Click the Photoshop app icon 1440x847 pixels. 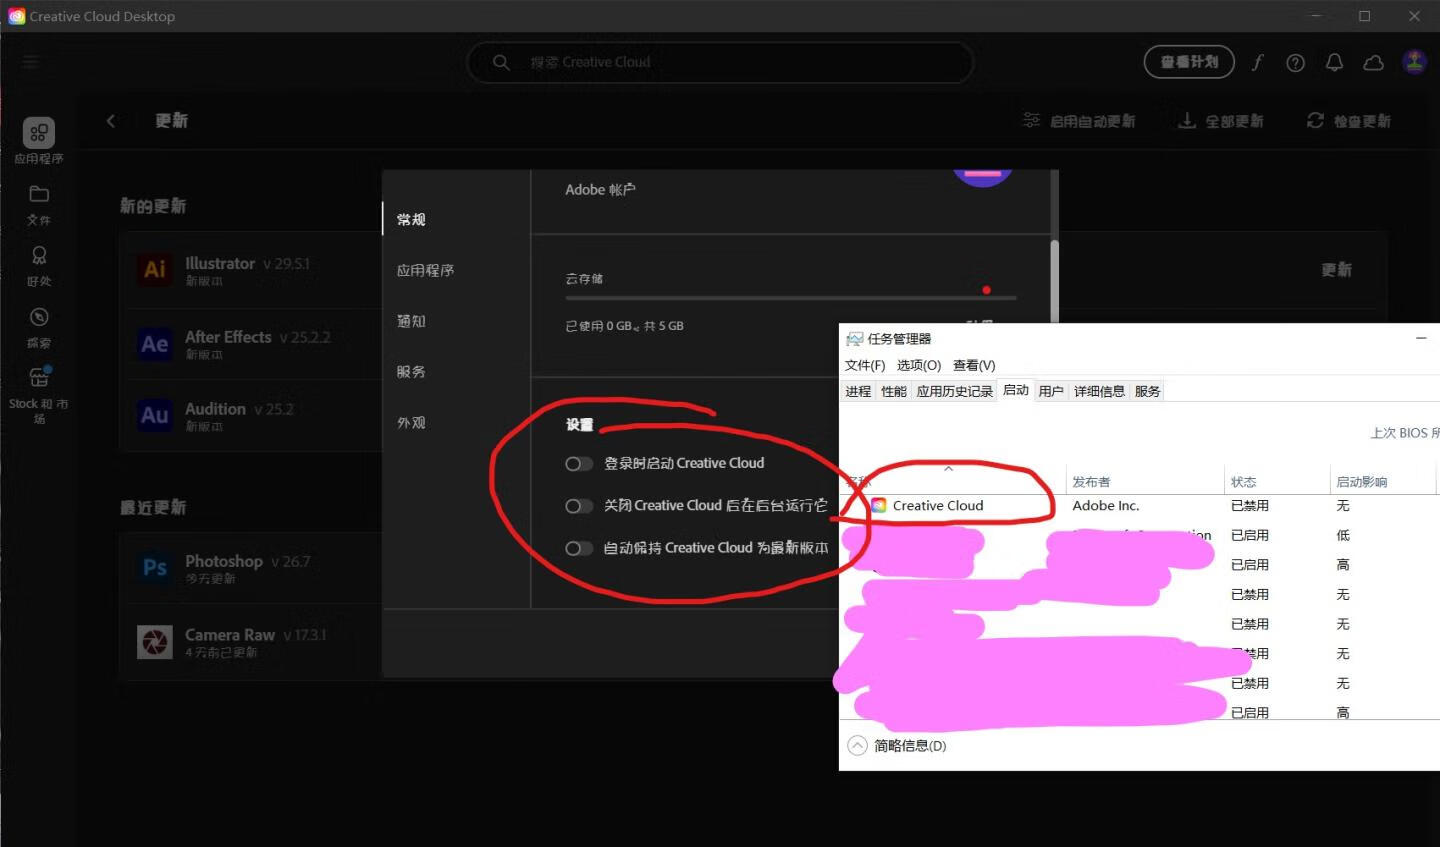coord(155,568)
